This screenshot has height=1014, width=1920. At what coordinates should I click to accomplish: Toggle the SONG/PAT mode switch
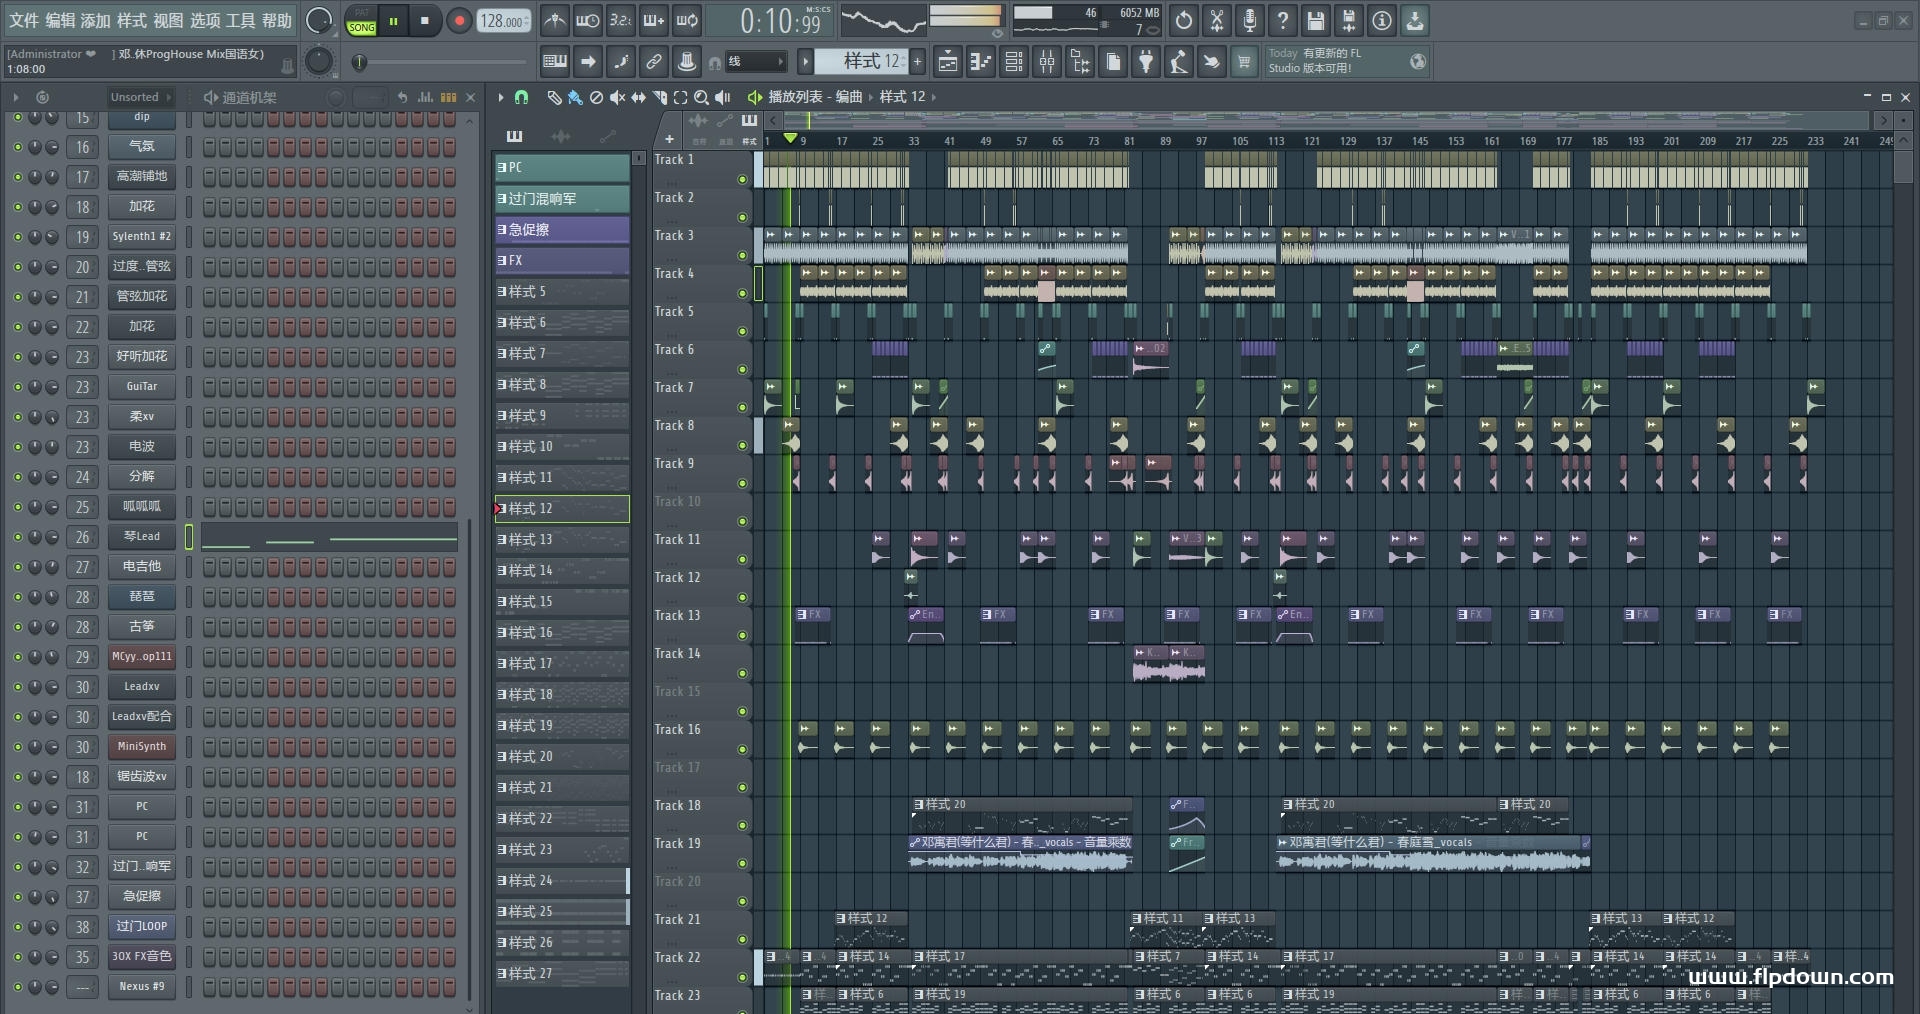pyautogui.click(x=361, y=21)
